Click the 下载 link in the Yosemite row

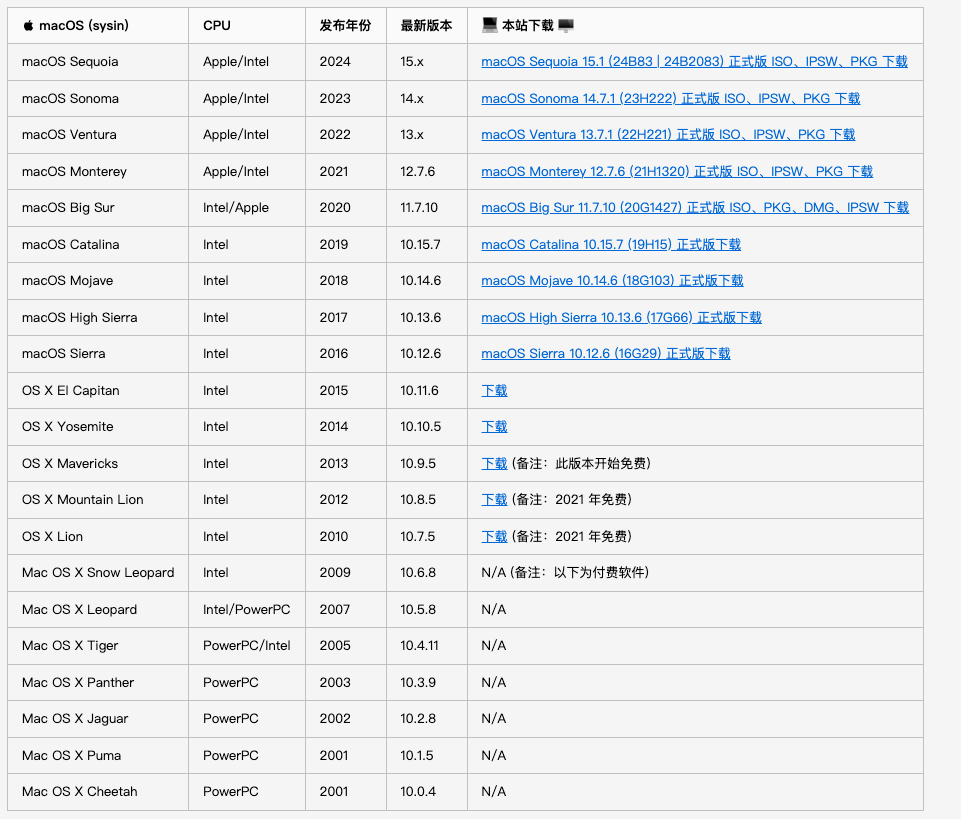click(494, 427)
